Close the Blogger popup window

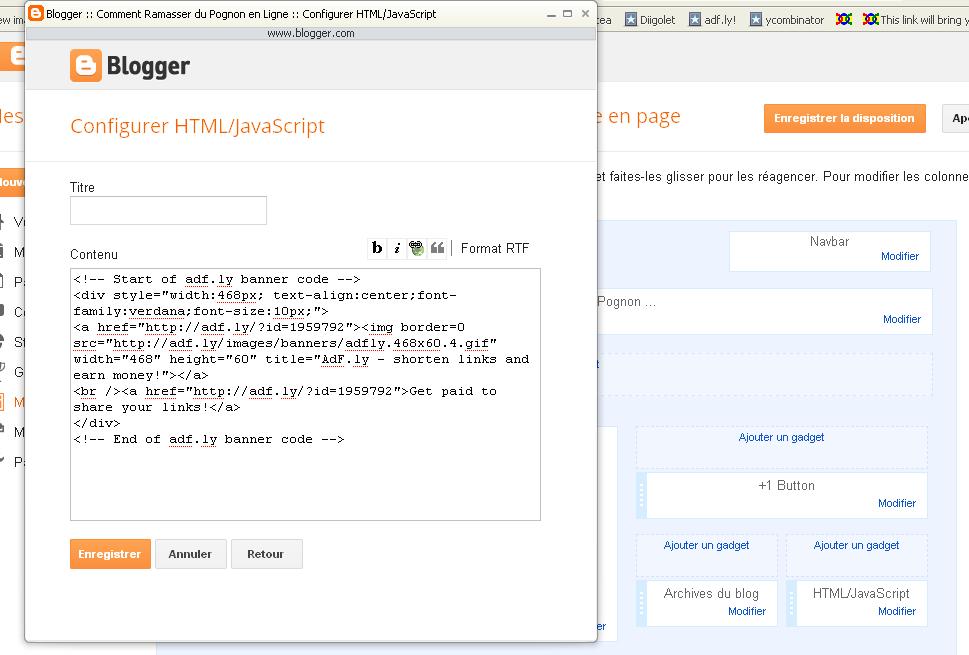pyautogui.click(x=585, y=14)
